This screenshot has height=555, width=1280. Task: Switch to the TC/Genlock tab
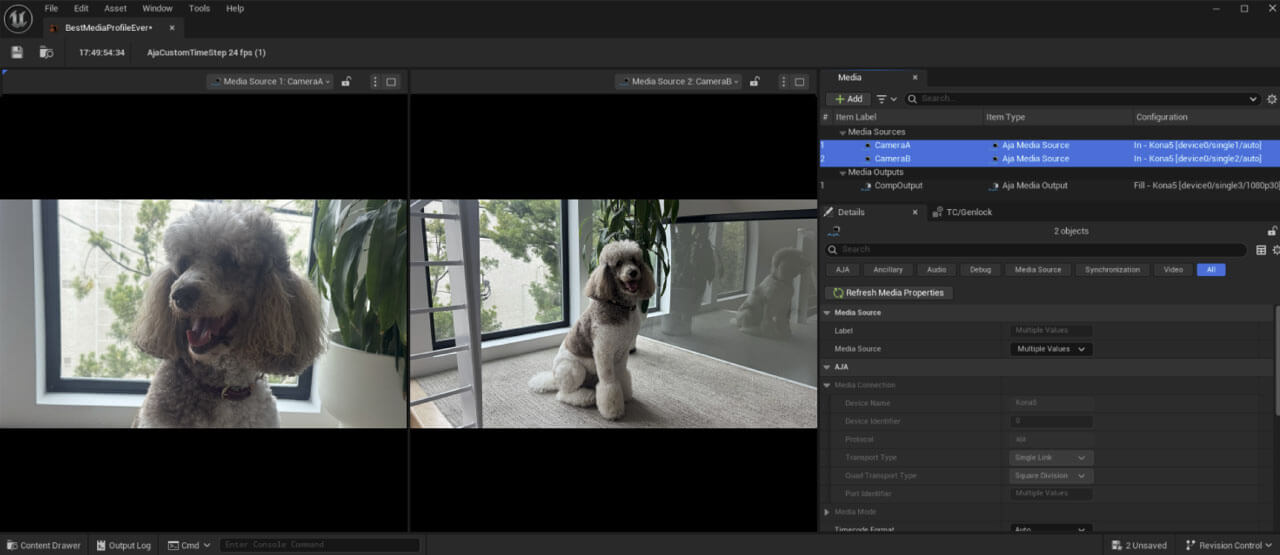[x=961, y=212]
